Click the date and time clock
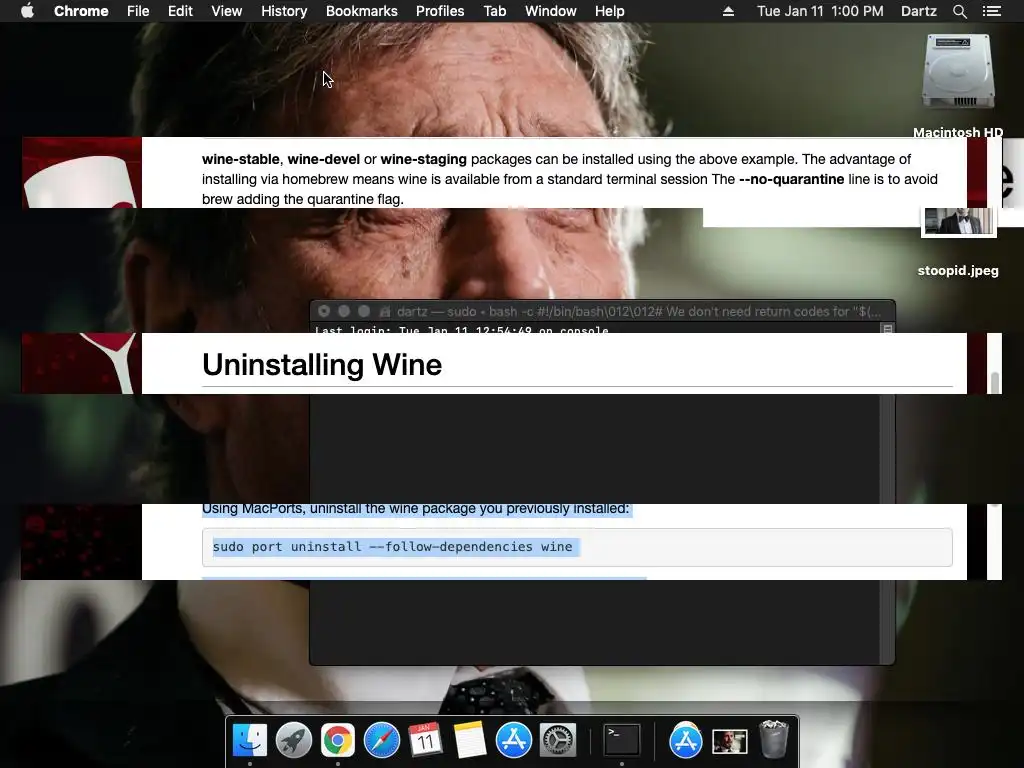This screenshot has width=1024, height=768. [x=820, y=11]
